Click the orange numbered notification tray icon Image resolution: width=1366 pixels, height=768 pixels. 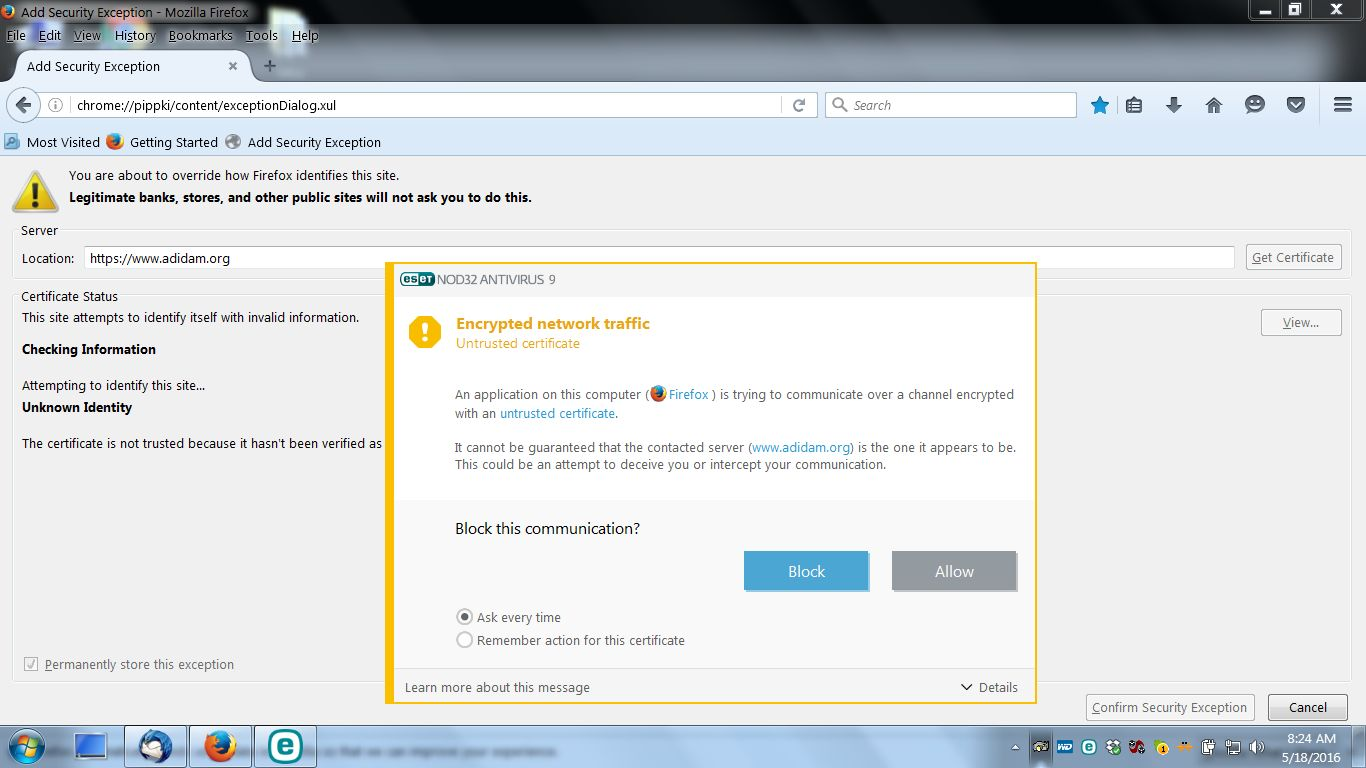coord(1161,746)
